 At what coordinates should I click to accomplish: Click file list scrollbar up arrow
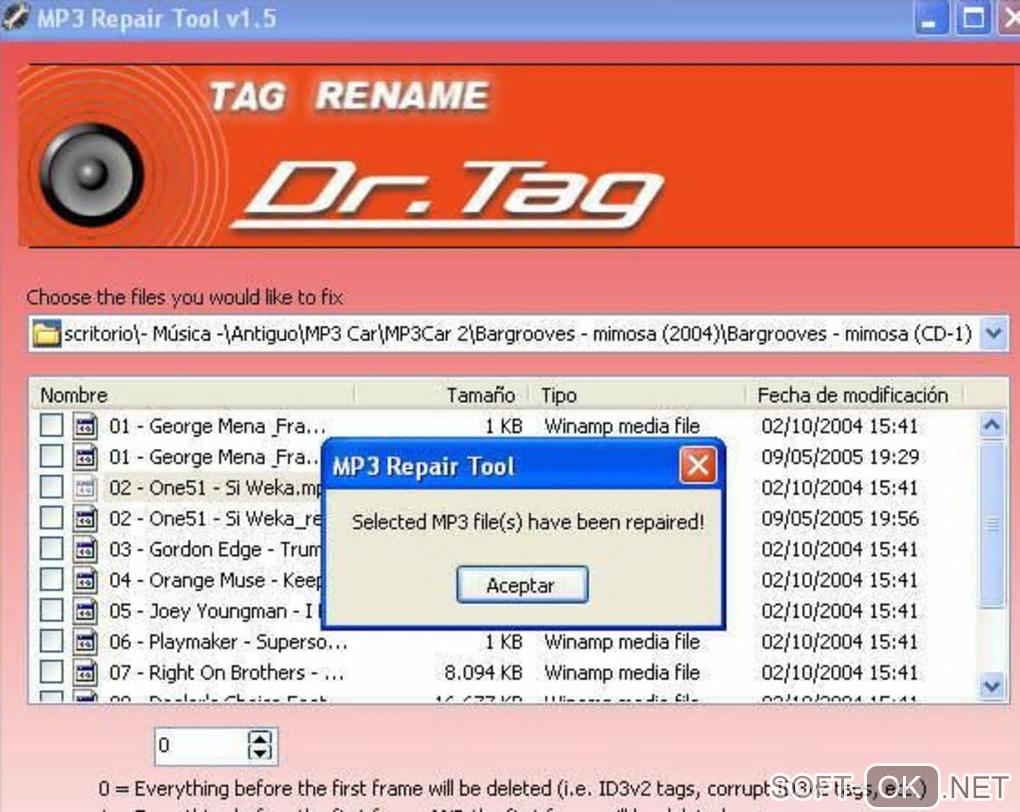pyautogui.click(x=992, y=426)
